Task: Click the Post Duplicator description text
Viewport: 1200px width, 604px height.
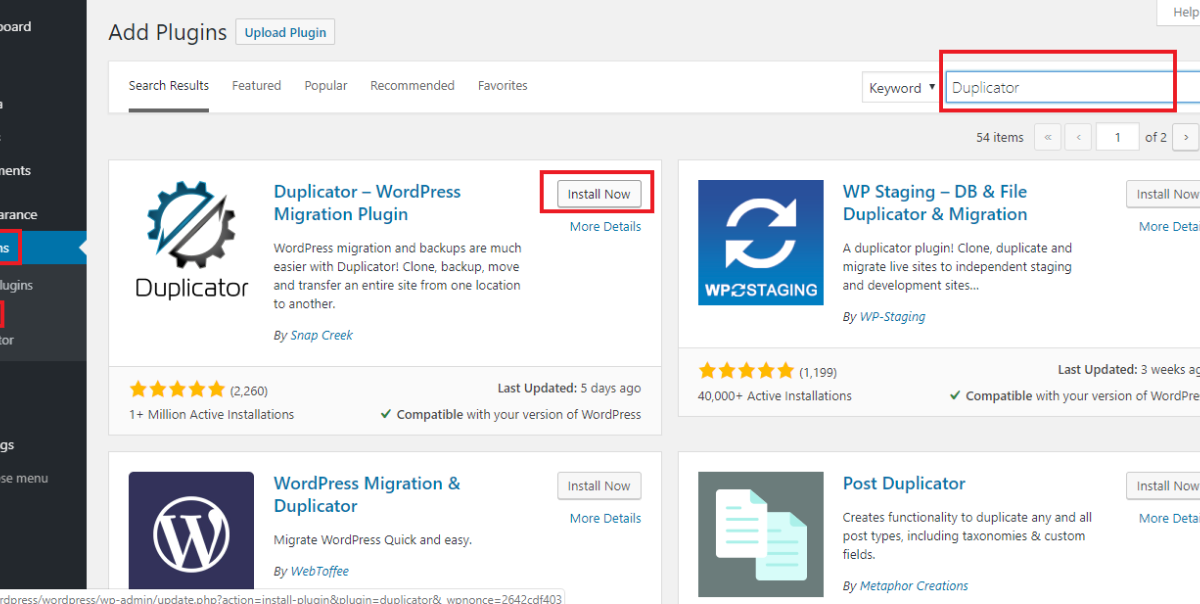Action: click(x=968, y=536)
